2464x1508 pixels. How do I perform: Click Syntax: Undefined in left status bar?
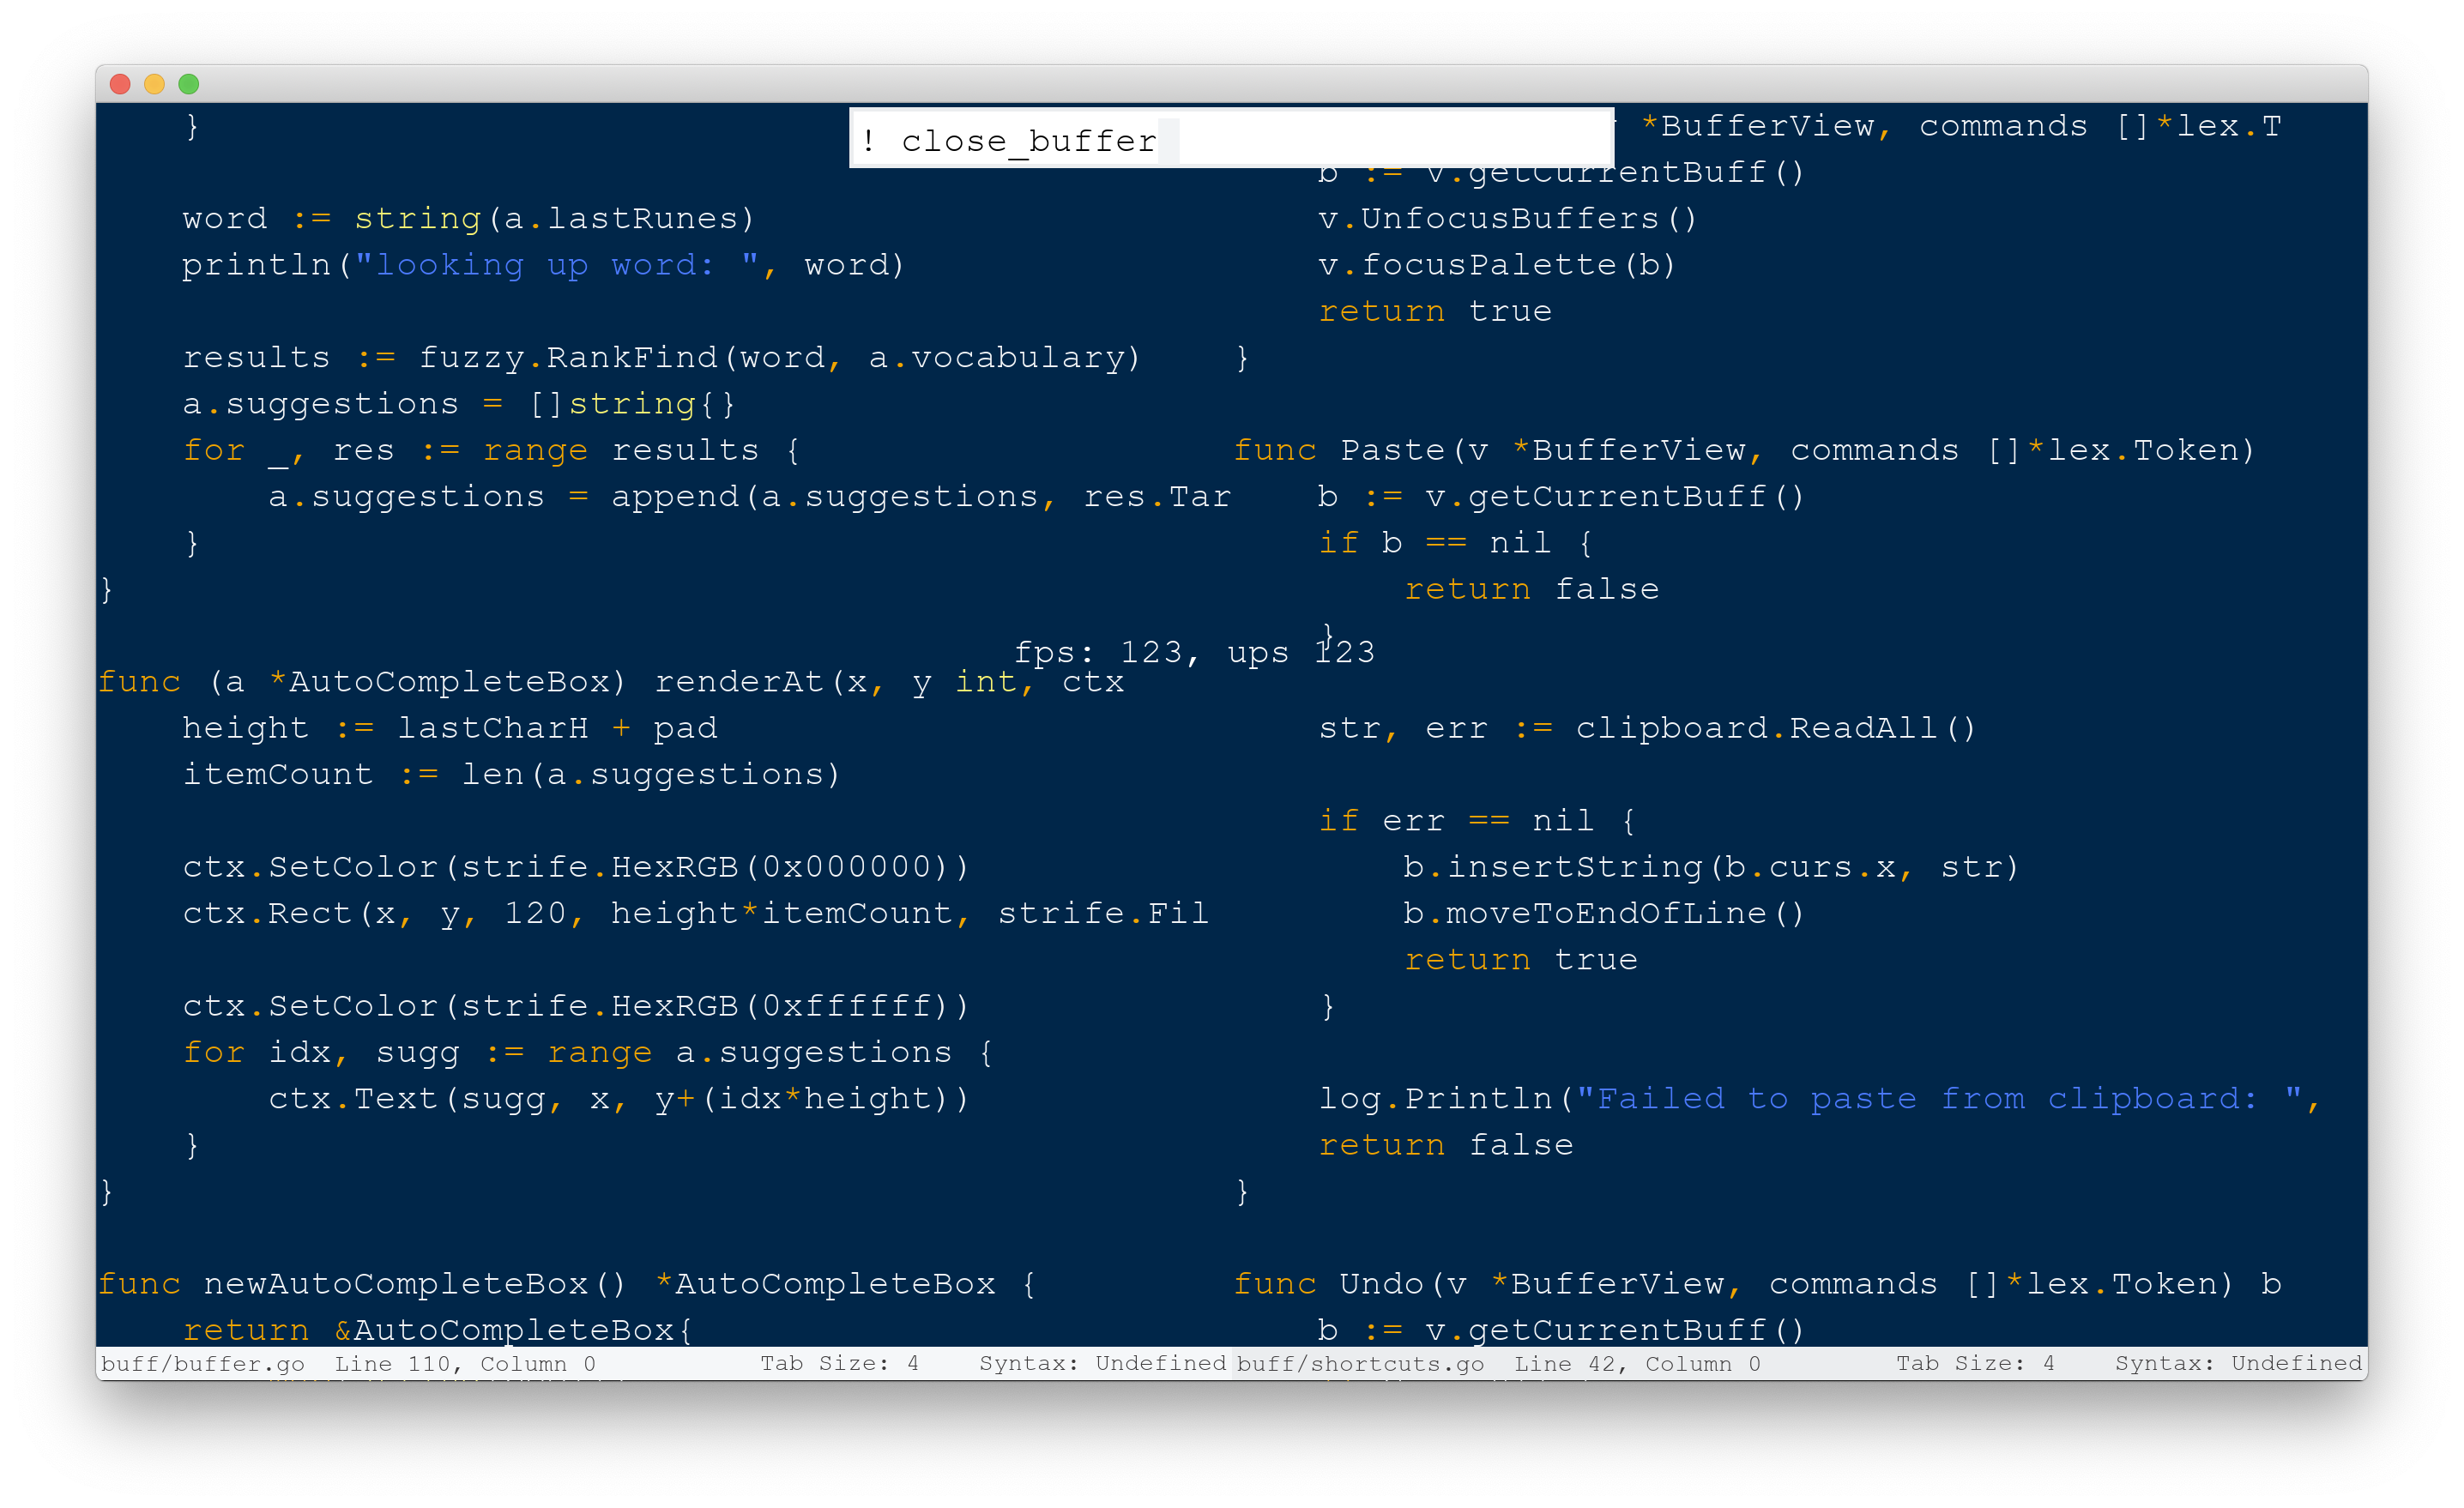[1102, 1364]
